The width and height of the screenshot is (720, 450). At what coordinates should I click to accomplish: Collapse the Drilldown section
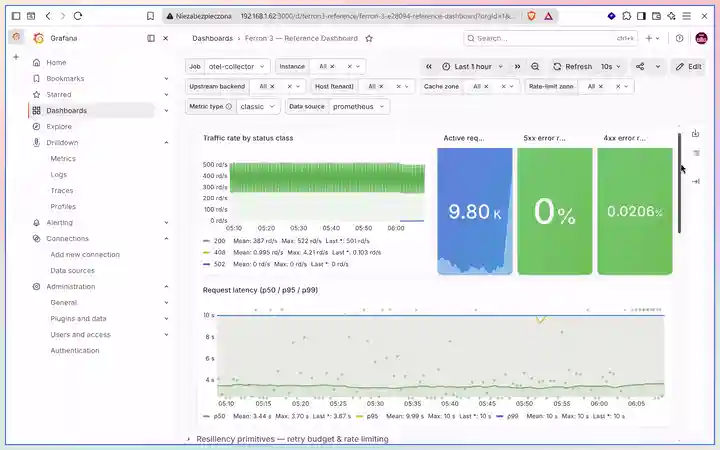point(166,143)
